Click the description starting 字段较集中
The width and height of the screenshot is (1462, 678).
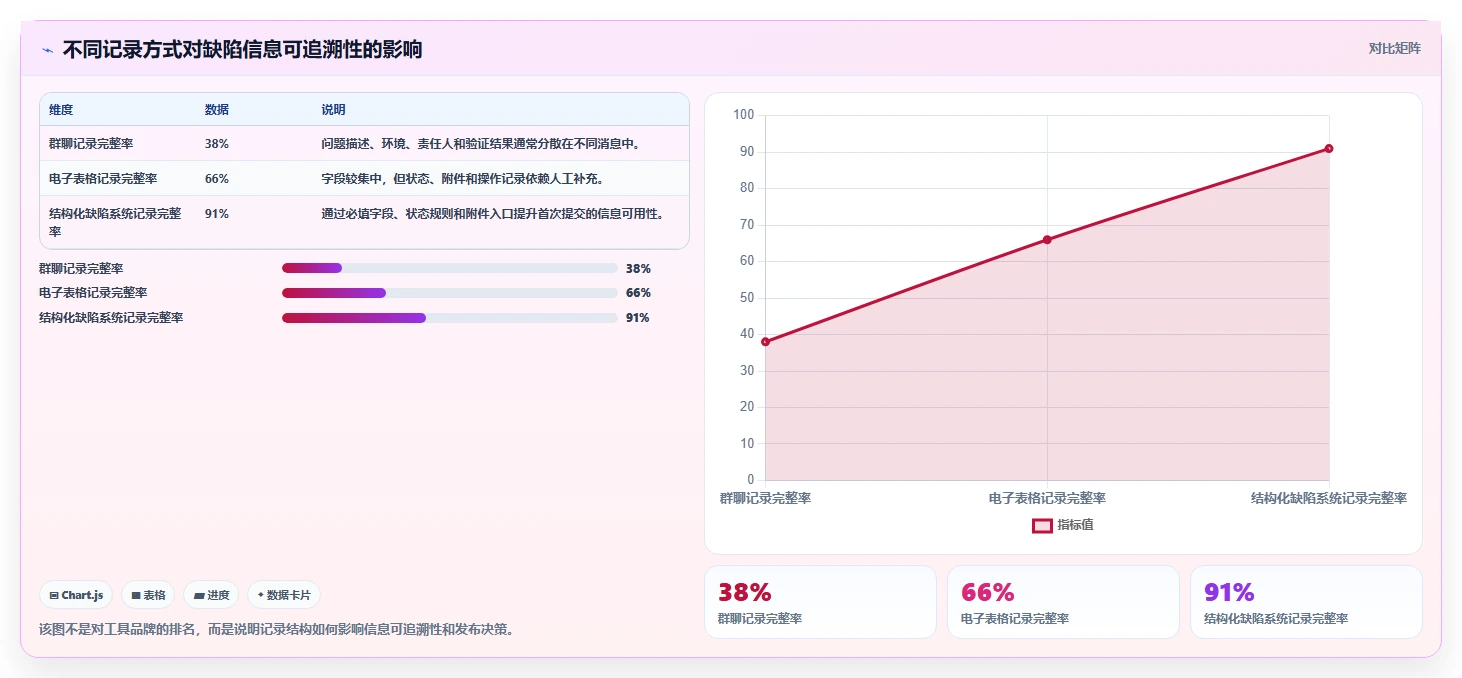click(x=462, y=179)
